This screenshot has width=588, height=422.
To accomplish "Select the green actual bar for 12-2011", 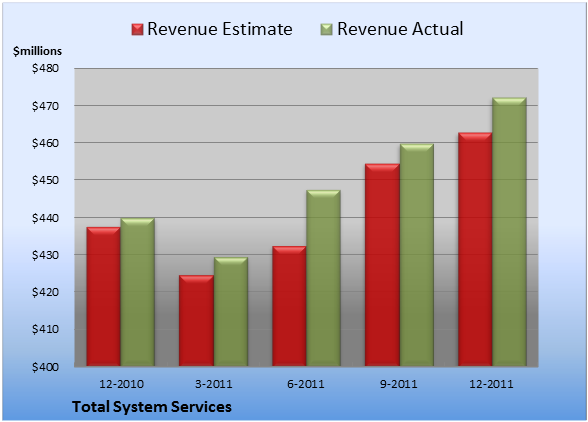I will coord(509,232).
